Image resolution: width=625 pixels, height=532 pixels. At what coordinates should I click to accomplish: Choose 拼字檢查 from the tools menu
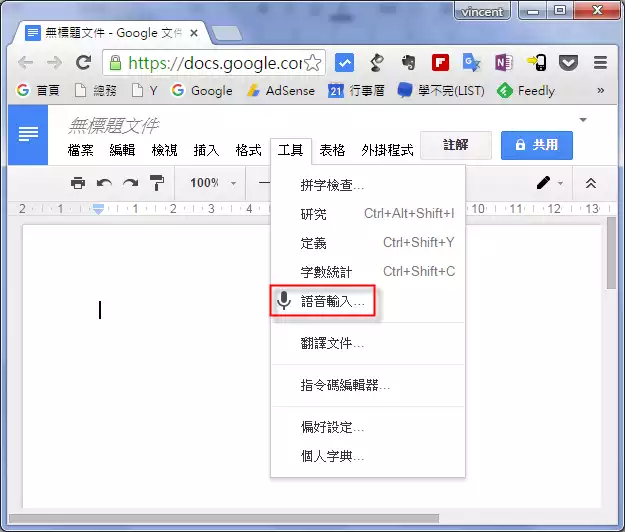tap(368, 185)
